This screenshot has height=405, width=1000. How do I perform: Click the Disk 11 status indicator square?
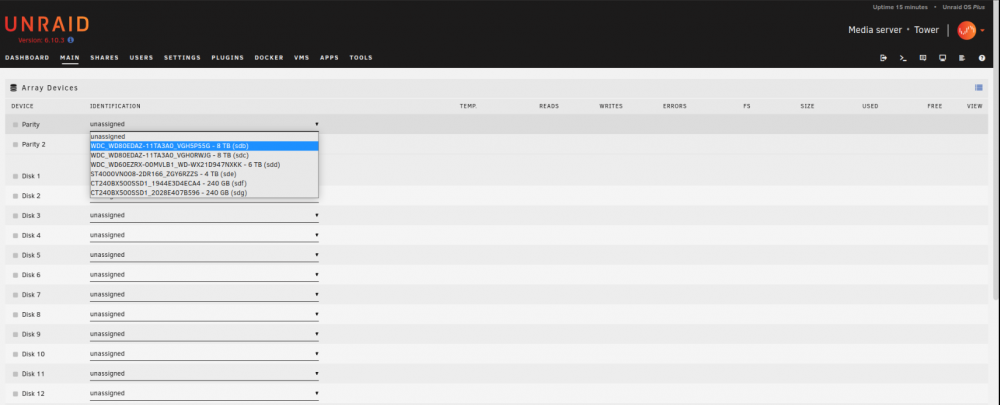pyautogui.click(x=15, y=374)
